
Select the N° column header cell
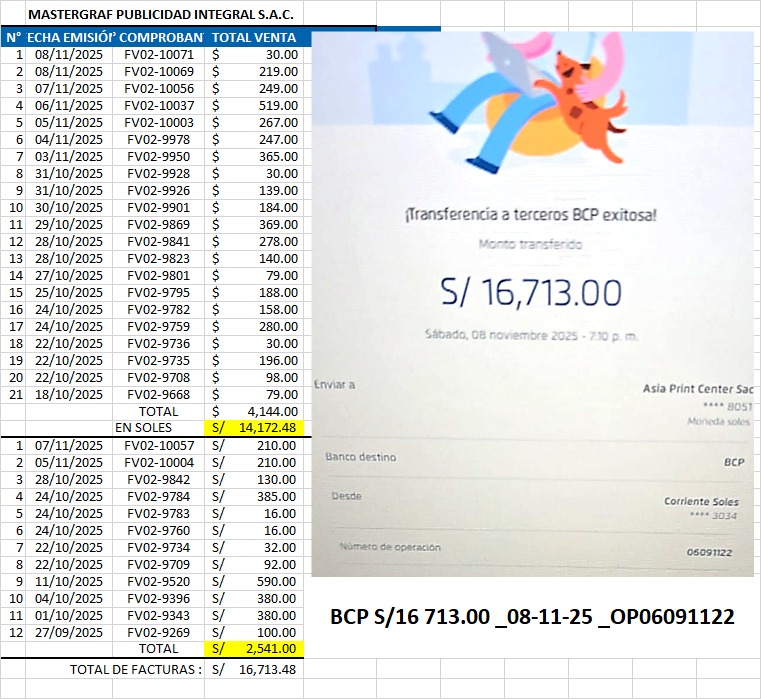pyautogui.click(x=14, y=37)
